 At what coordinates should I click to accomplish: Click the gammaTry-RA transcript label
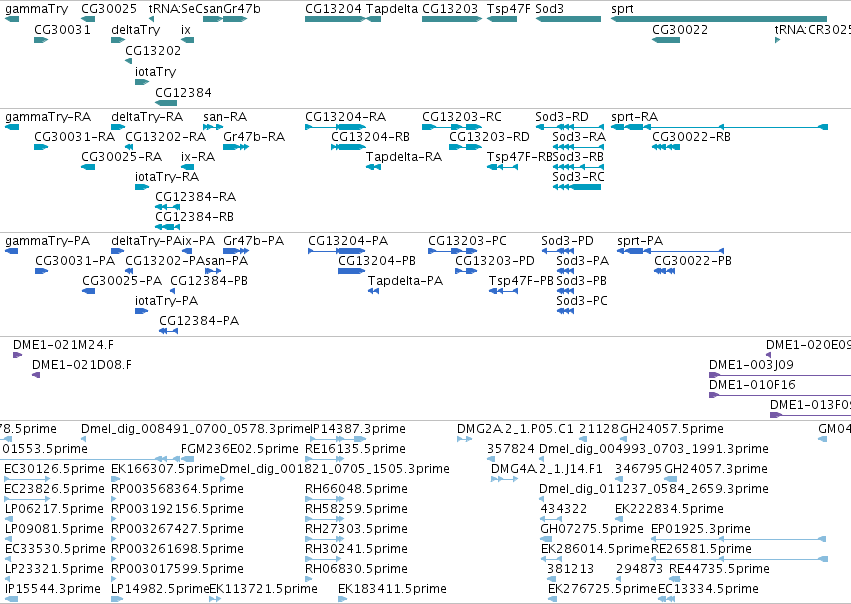tap(48, 117)
